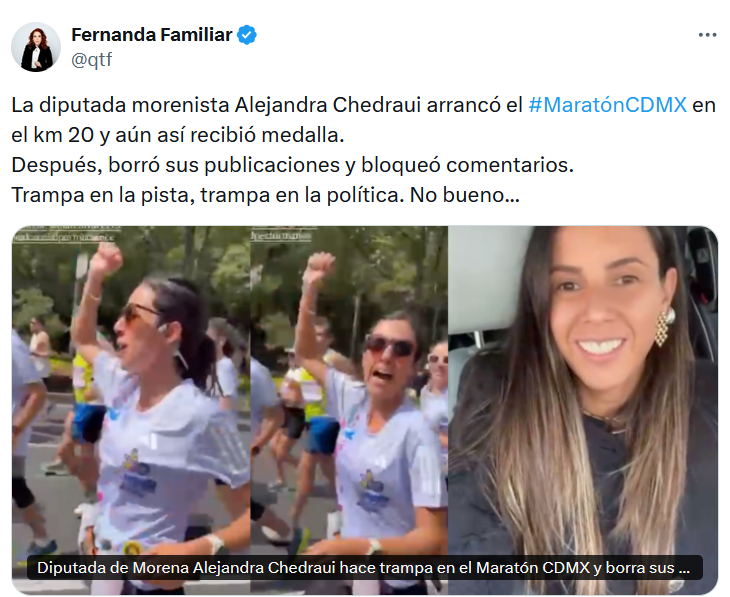Click the watermark text atop the left video frame
This screenshot has width=730, height=597.
65,237
